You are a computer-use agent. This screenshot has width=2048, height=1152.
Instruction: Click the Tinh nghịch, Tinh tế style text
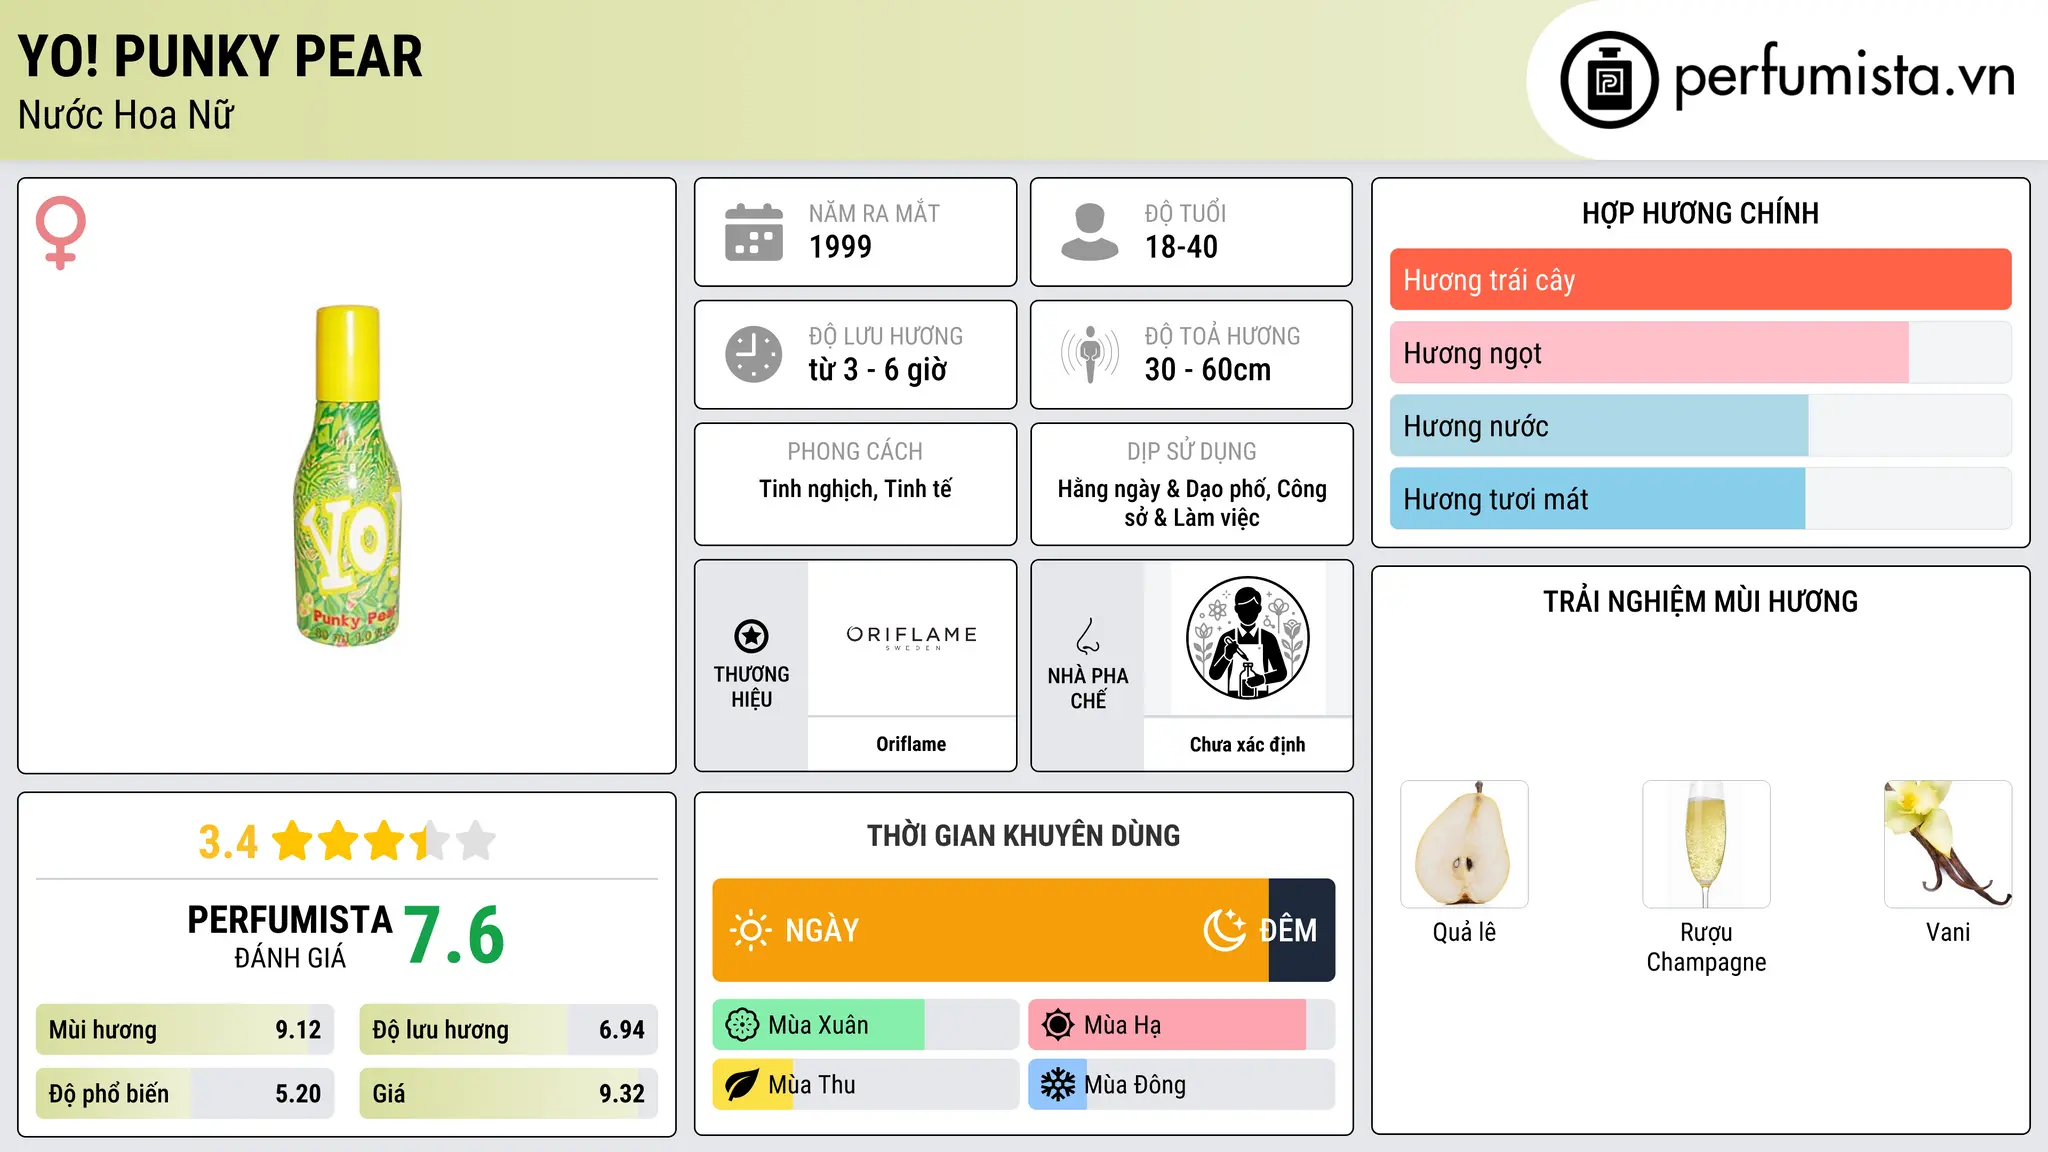pyautogui.click(x=855, y=489)
